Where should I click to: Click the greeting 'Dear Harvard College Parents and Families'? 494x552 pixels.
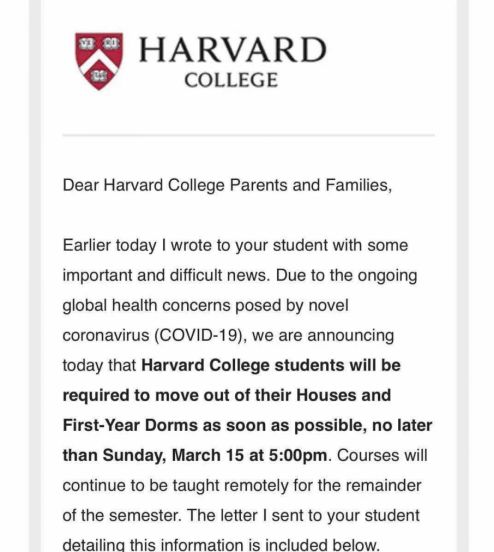(227, 186)
